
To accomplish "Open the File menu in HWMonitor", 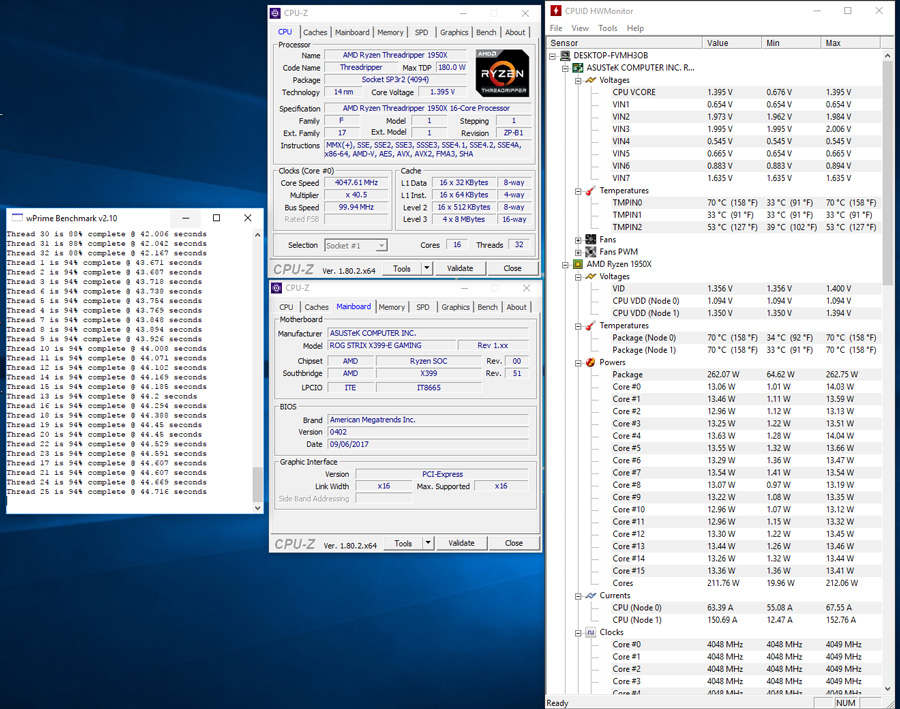I will (556, 28).
